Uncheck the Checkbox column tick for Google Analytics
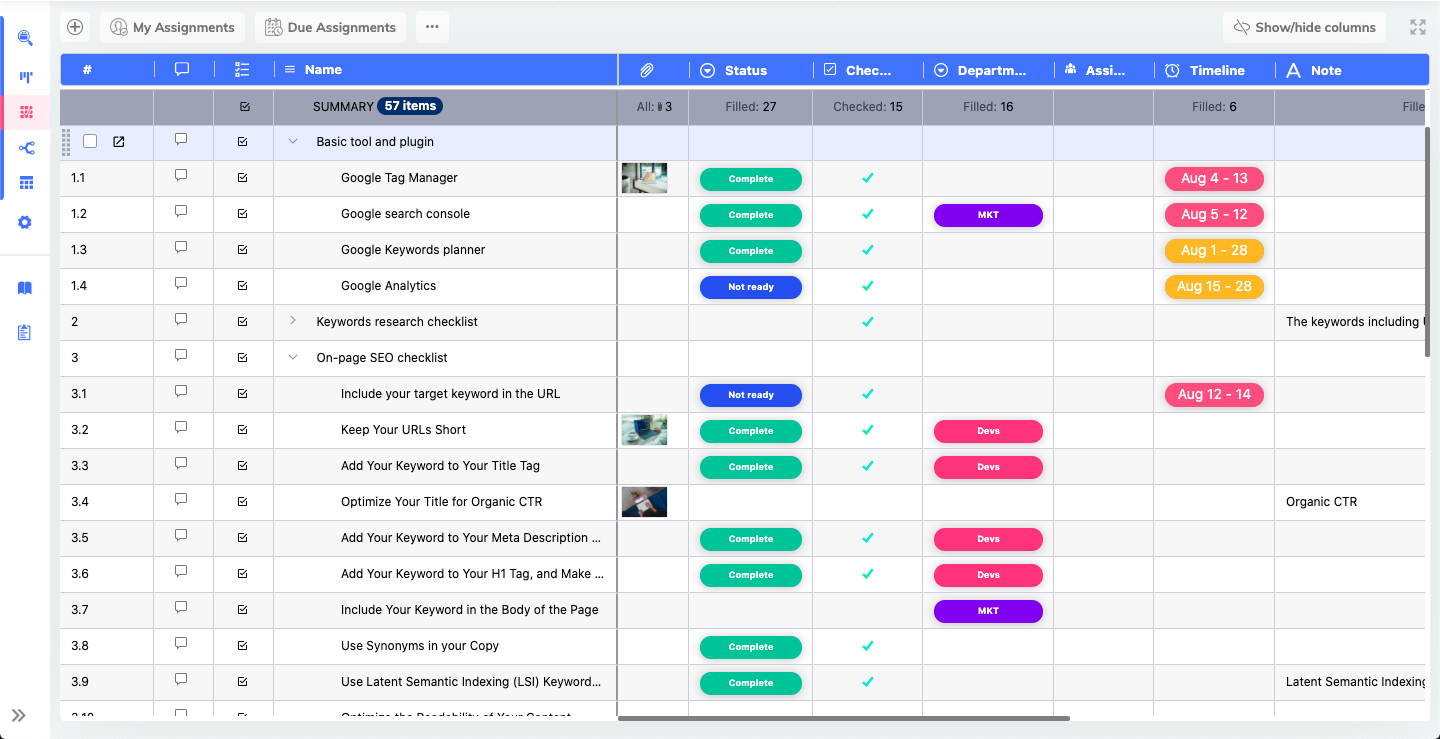1440x739 pixels. [868, 286]
